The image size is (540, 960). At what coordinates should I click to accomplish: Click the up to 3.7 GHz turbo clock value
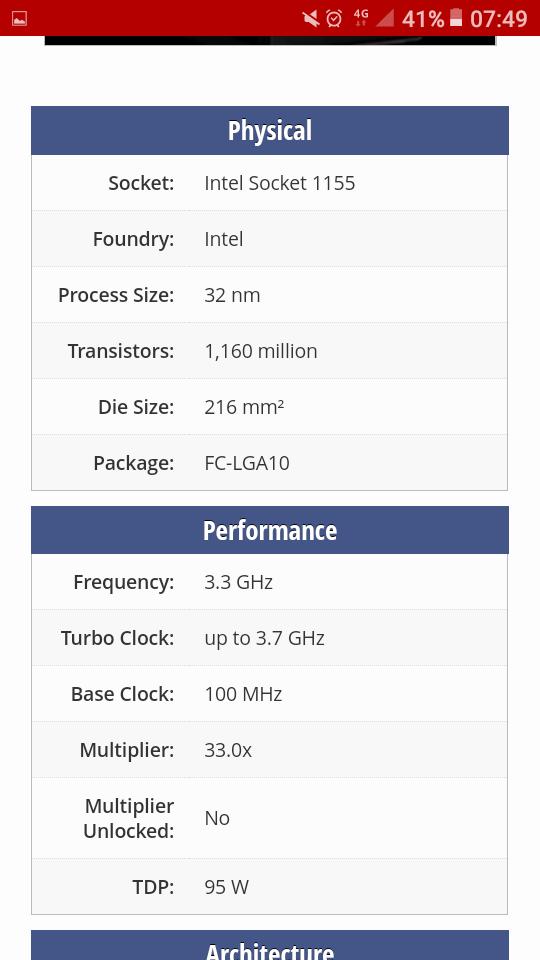click(x=264, y=638)
